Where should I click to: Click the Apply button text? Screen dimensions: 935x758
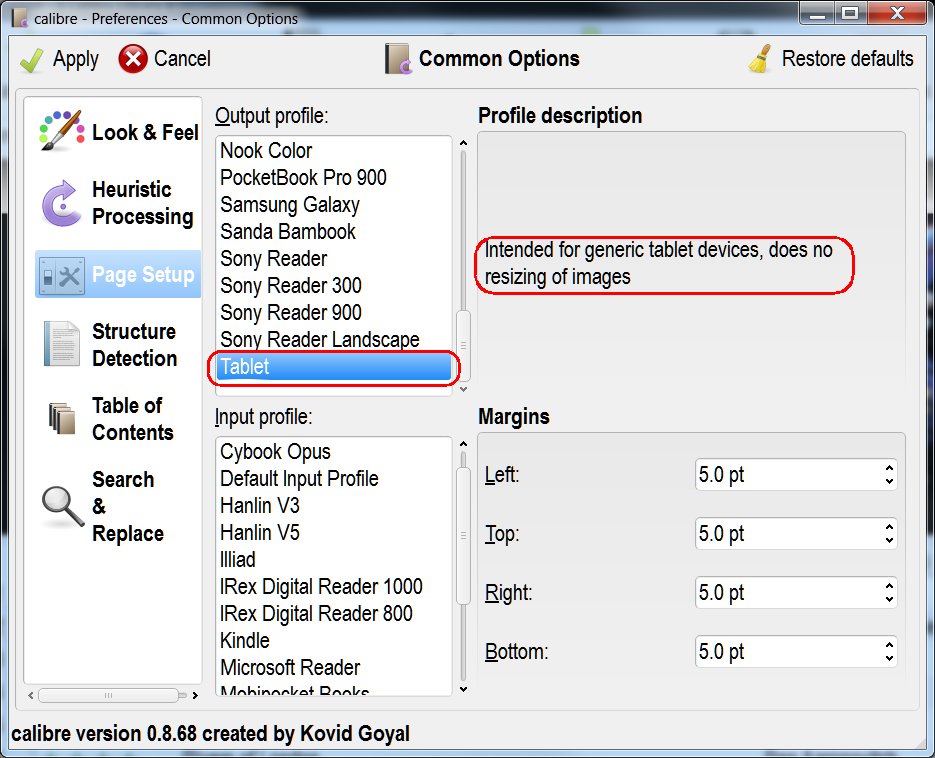(x=76, y=59)
